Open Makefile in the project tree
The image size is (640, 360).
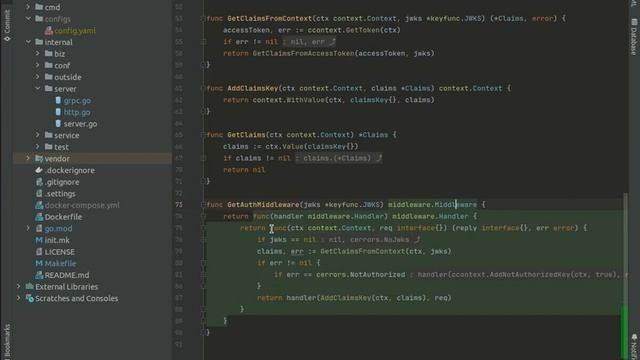60,263
